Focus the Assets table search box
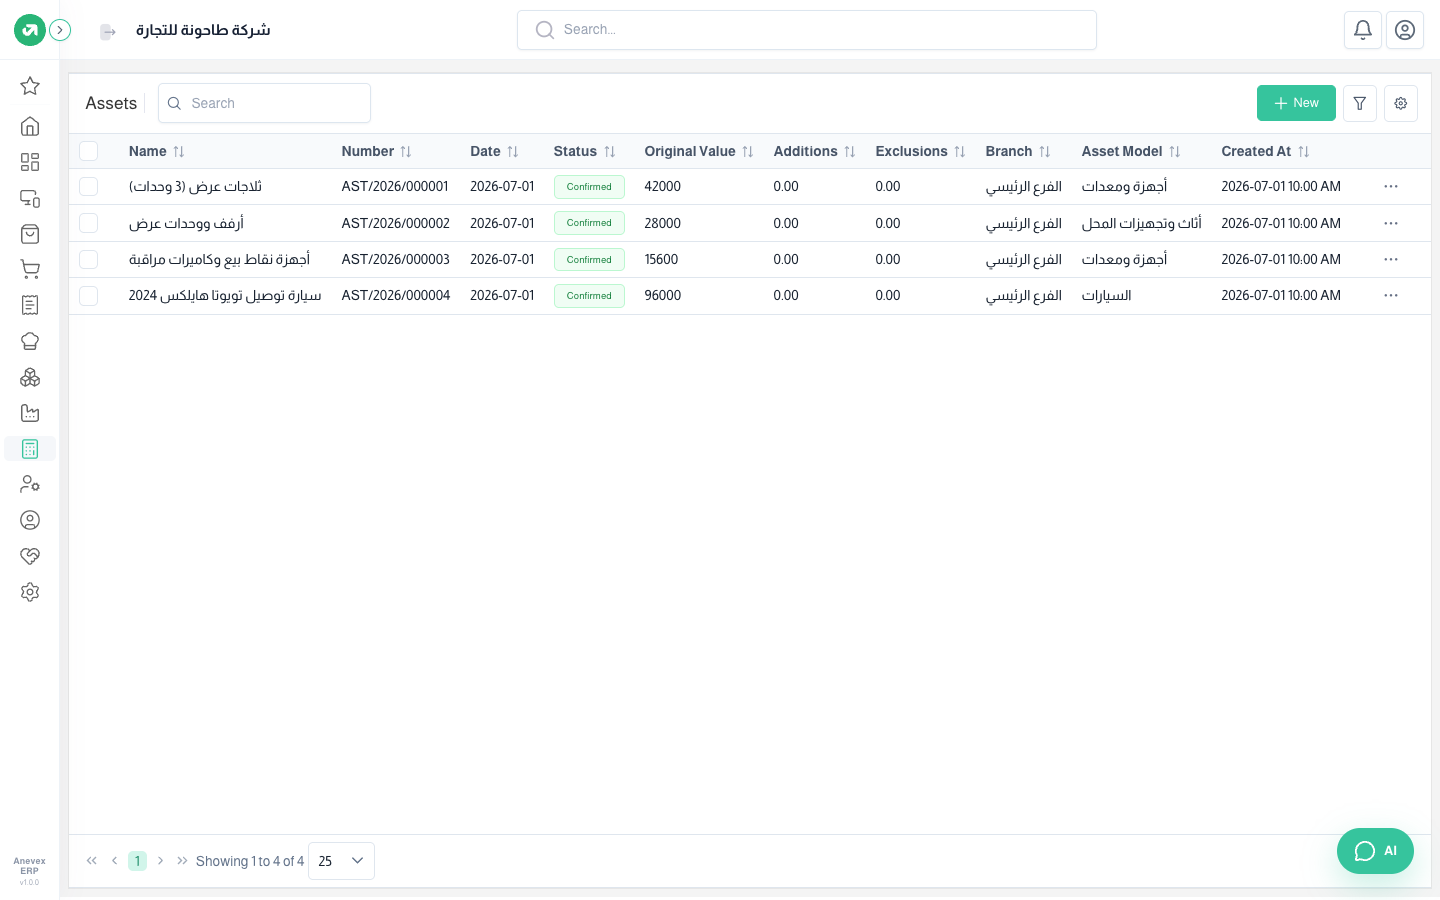Viewport: 1440px width, 900px height. [x=264, y=103]
